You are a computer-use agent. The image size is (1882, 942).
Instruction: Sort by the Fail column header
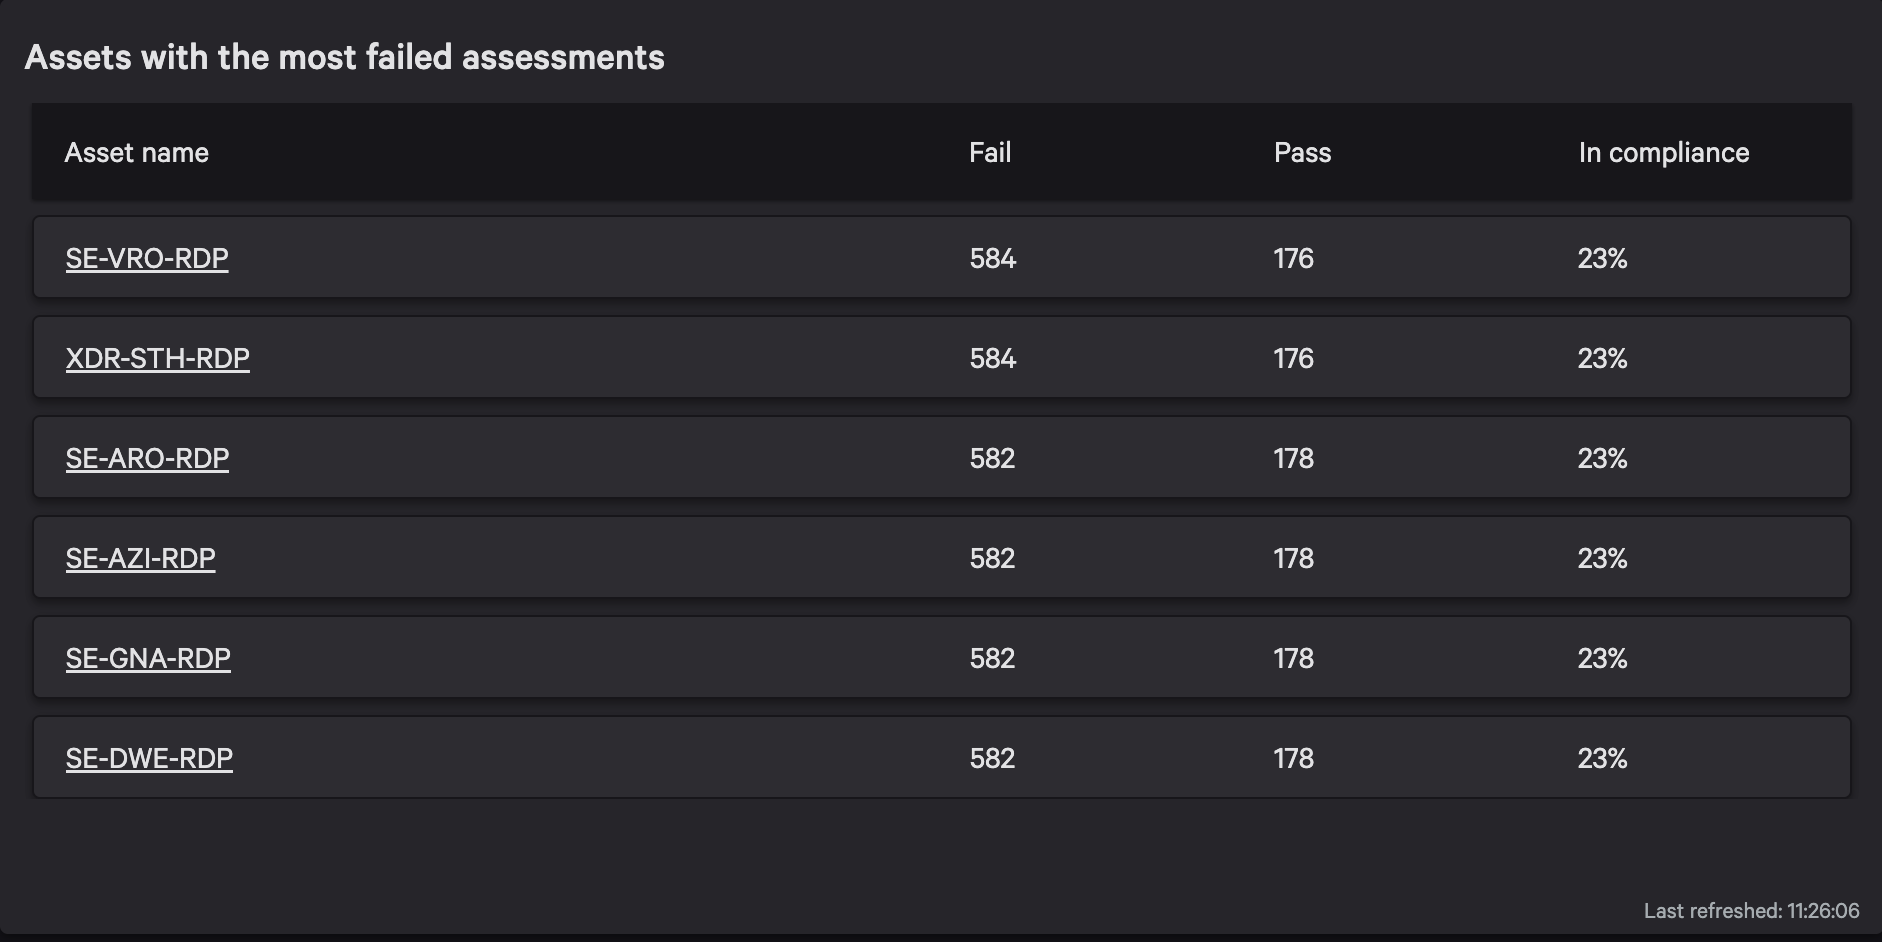pyautogui.click(x=990, y=153)
